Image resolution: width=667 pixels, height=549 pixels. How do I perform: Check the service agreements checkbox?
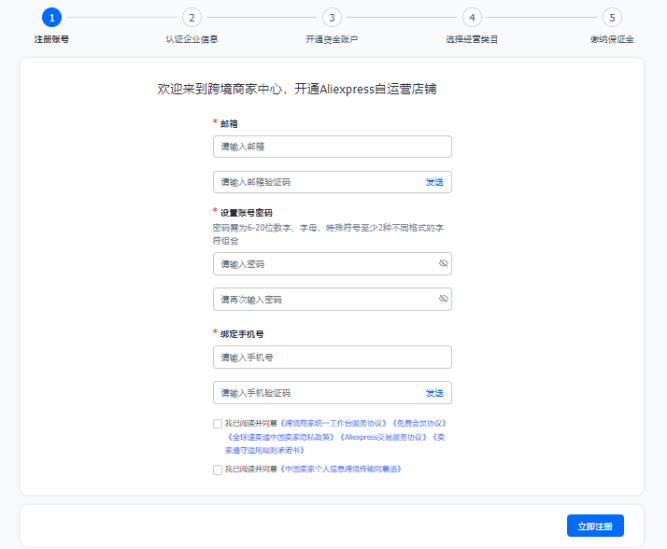pyautogui.click(x=218, y=423)
